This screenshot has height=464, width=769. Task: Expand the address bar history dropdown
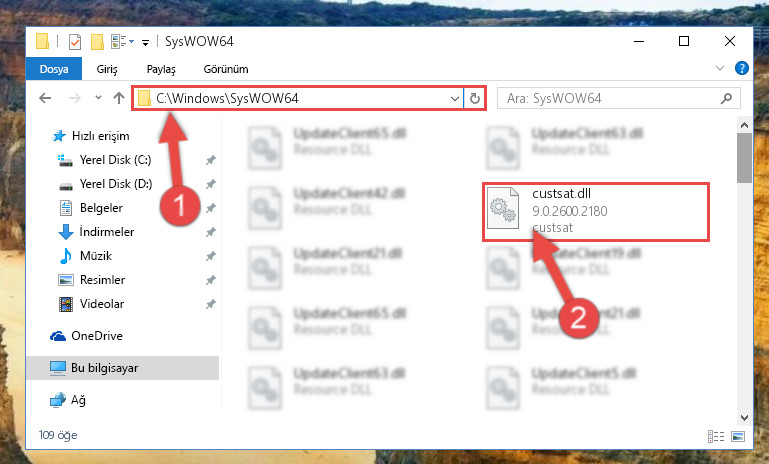455,99
